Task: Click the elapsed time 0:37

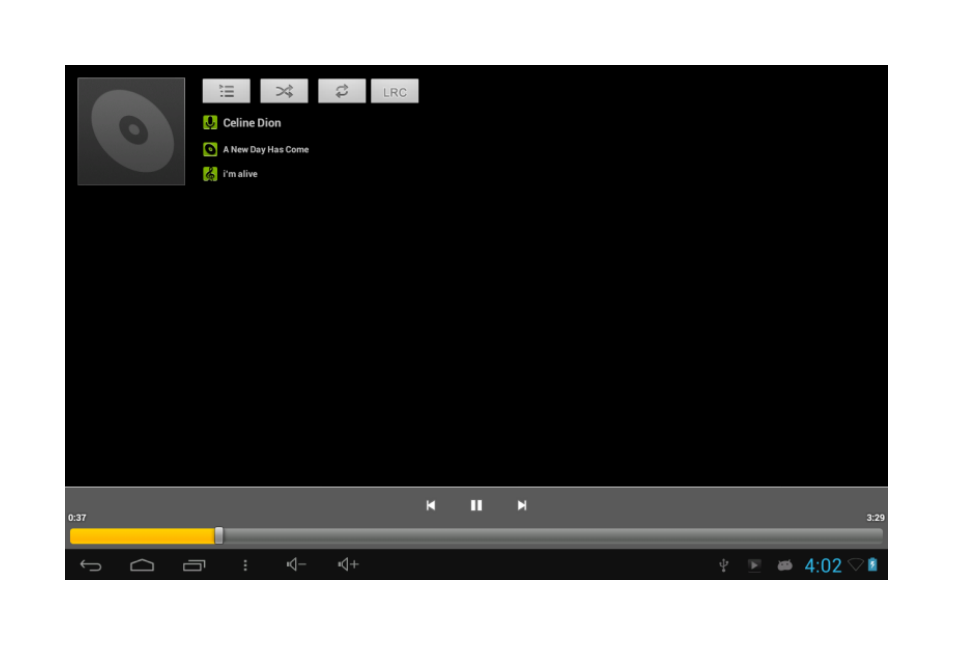Action: 77,518
